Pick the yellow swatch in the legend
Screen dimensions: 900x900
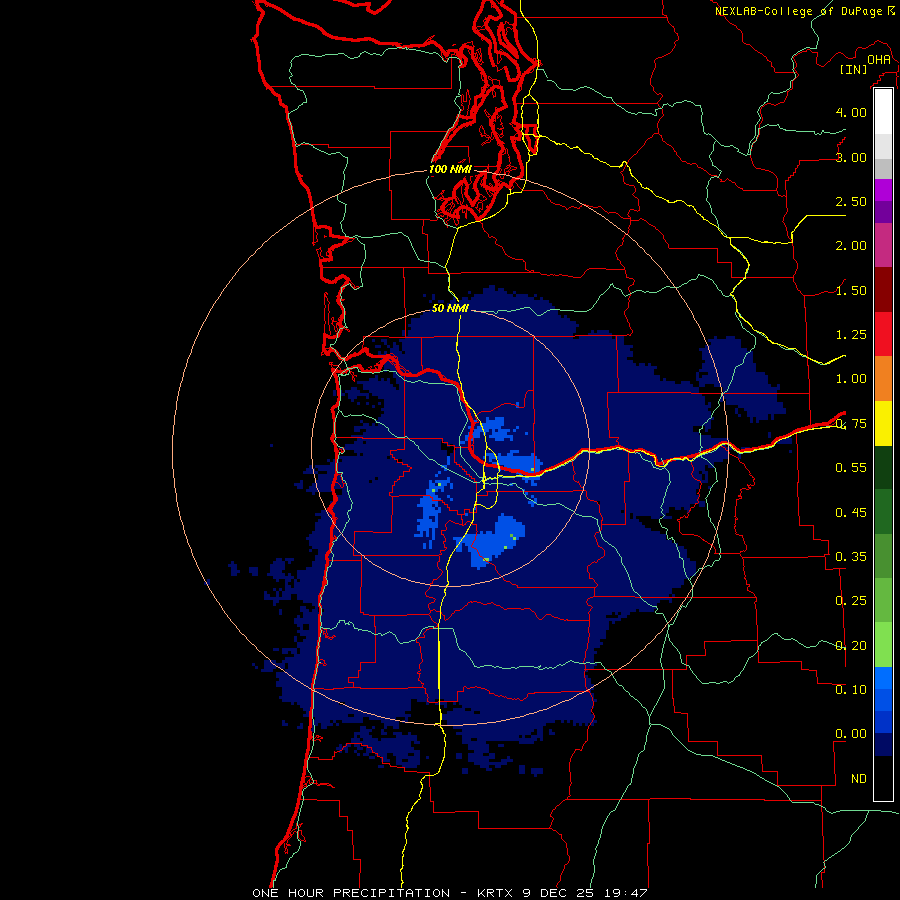[x=883, y=423]
